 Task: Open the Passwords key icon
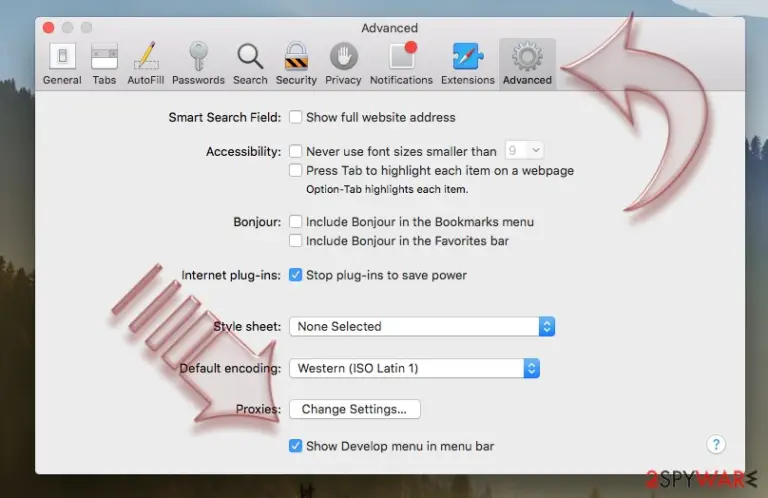pyautogui.click(x=198, y=64)
